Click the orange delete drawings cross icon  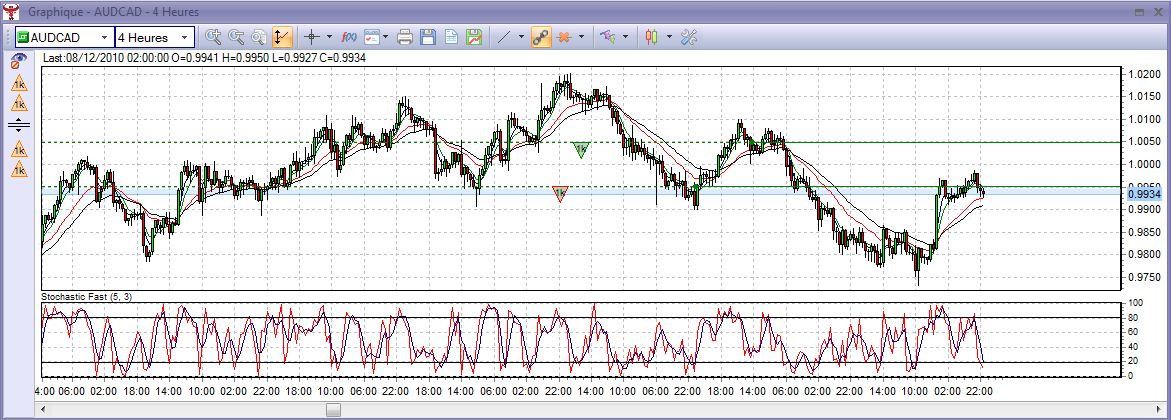coord(564,37)
